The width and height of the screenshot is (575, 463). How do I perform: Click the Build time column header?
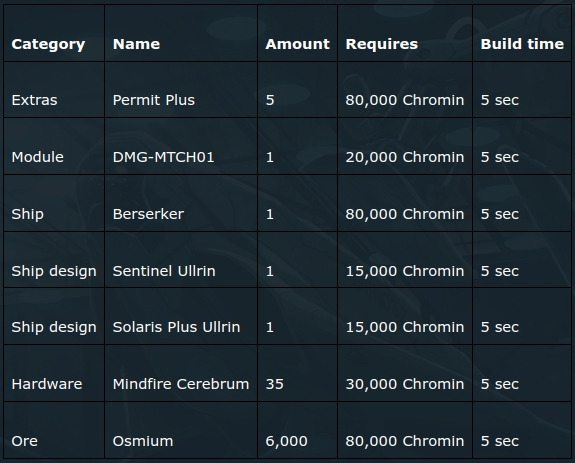522,44
